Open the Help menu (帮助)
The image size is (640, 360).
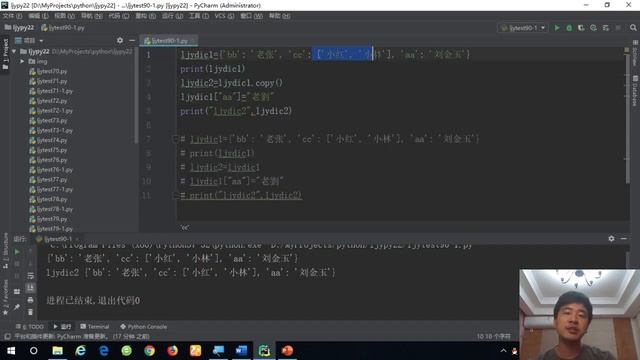click(279, 16)
